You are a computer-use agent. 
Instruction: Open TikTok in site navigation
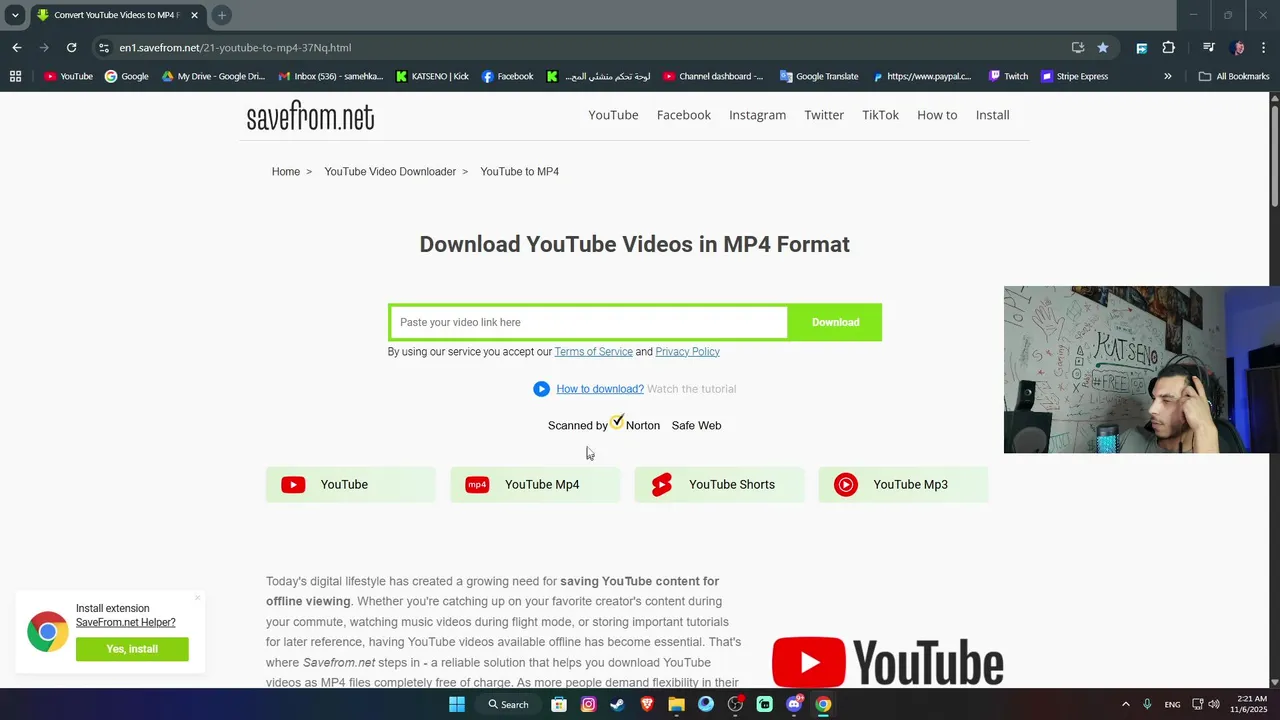pyautogui.click(x=880, y=115)
